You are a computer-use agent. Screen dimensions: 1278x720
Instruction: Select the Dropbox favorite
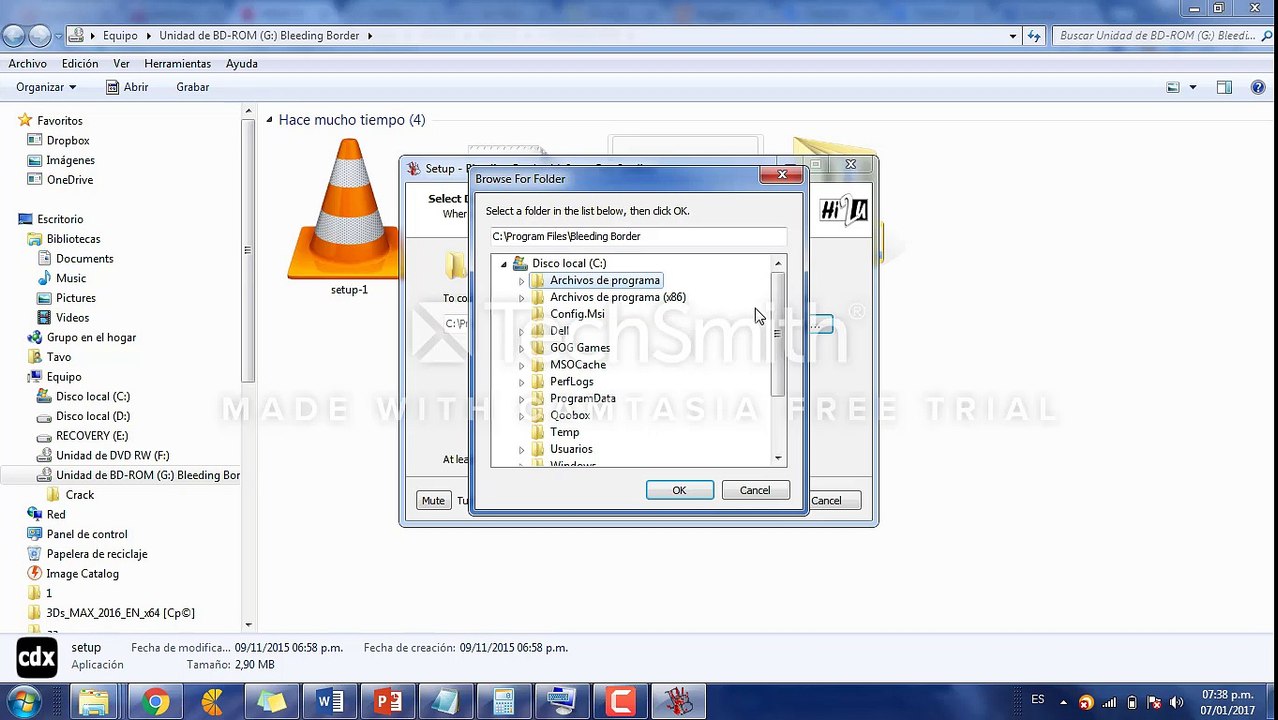pyautogui.click(x=67, y=140)
